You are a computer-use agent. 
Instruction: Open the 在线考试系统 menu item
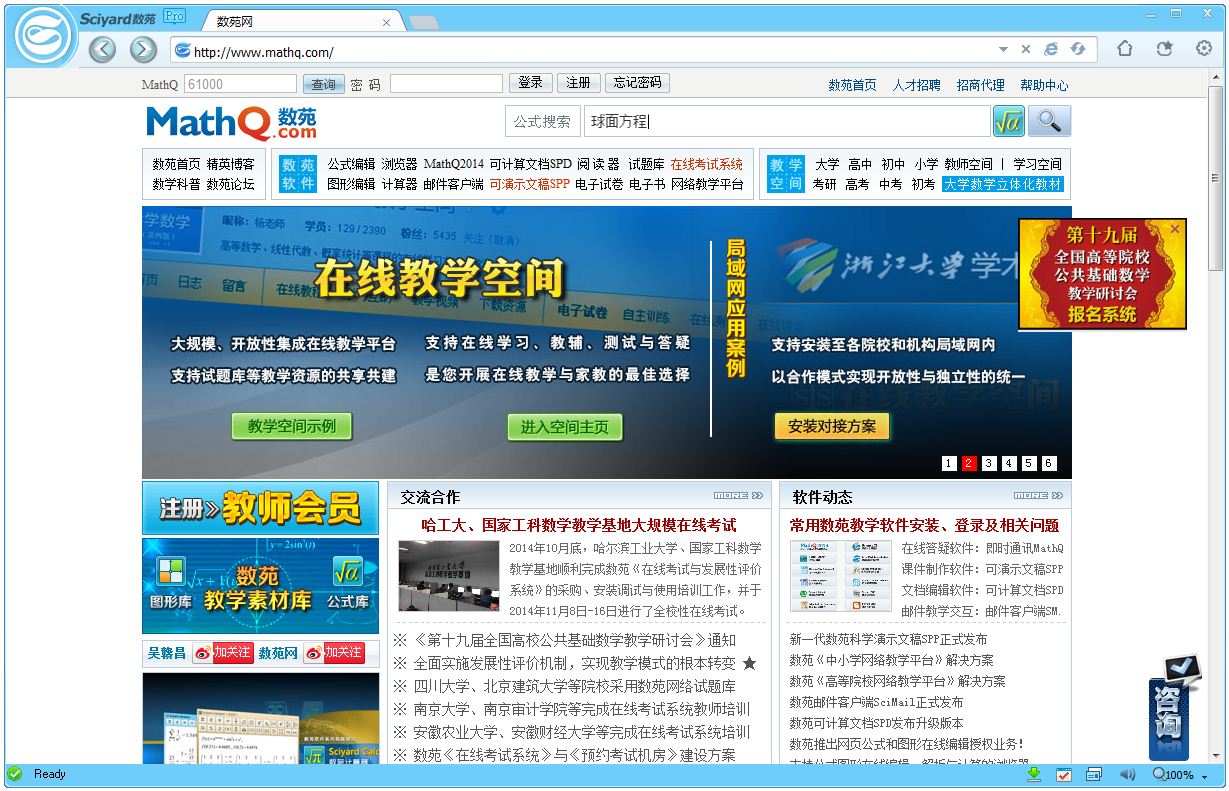[707, 164]
